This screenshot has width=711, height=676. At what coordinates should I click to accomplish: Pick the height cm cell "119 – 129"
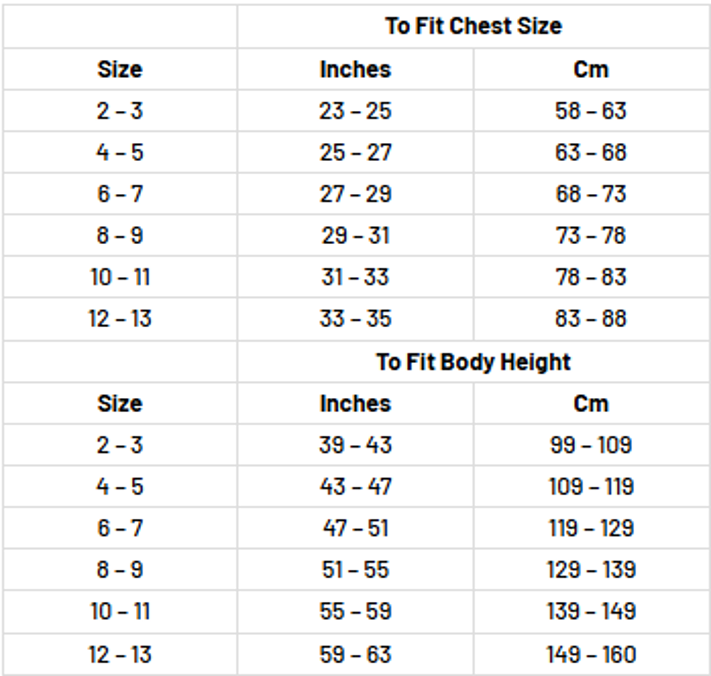point(591,528)
